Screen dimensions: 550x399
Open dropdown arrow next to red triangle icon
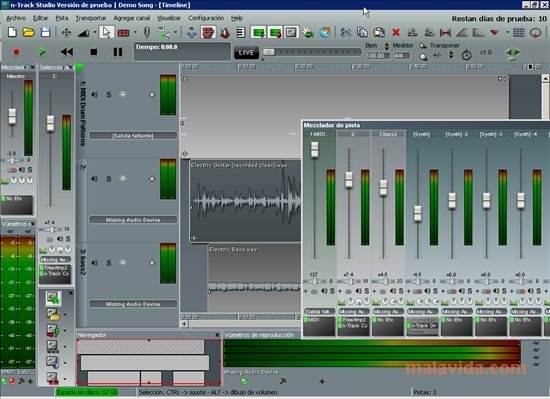(507, 33)
